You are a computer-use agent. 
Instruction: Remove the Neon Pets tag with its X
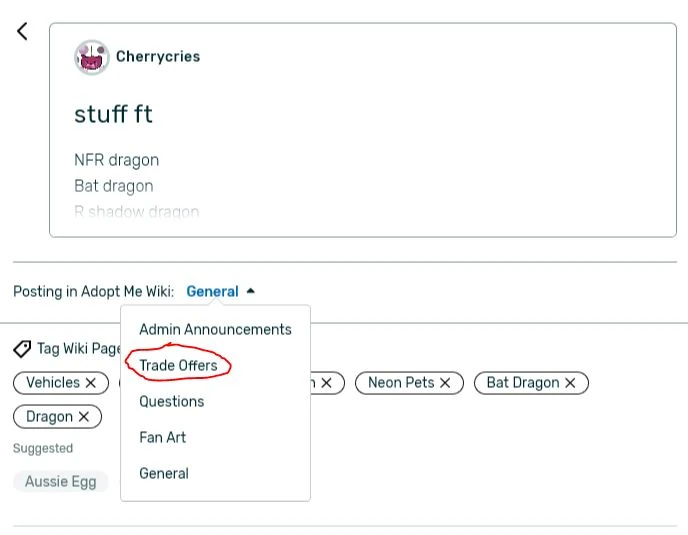pos(445,383)
